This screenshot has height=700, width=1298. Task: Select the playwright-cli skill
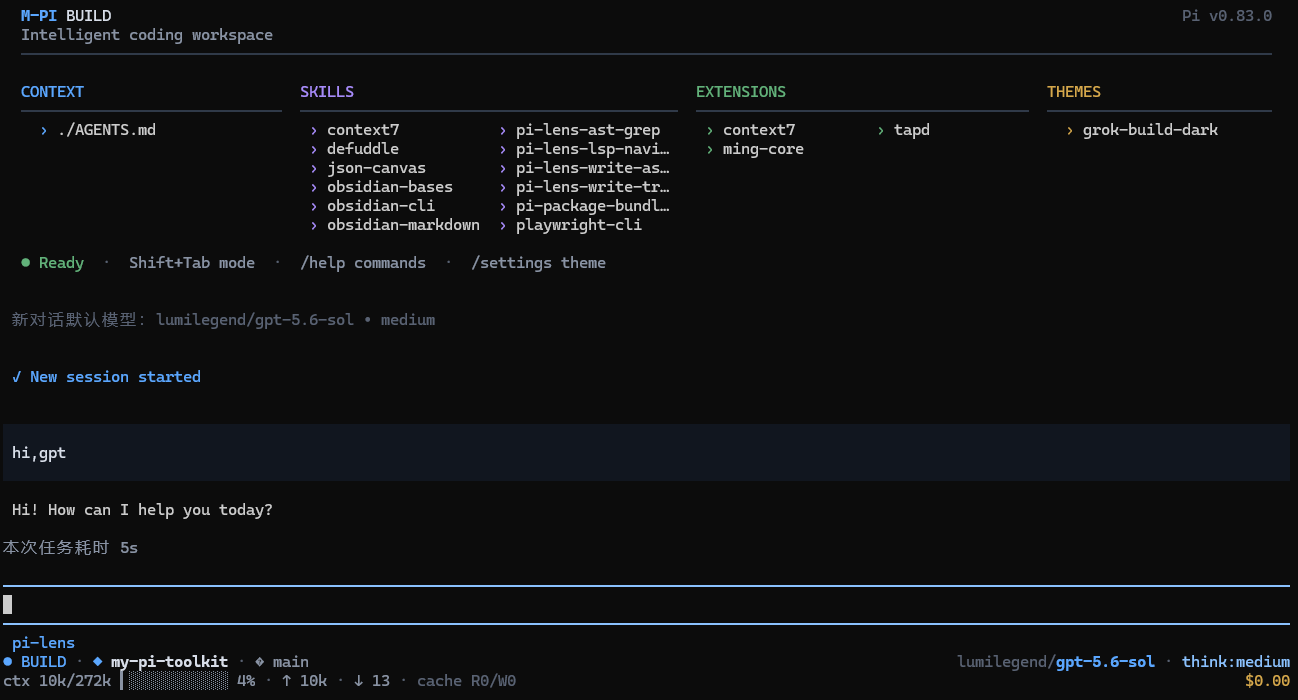pyautogui.click(x=579, y=225)
